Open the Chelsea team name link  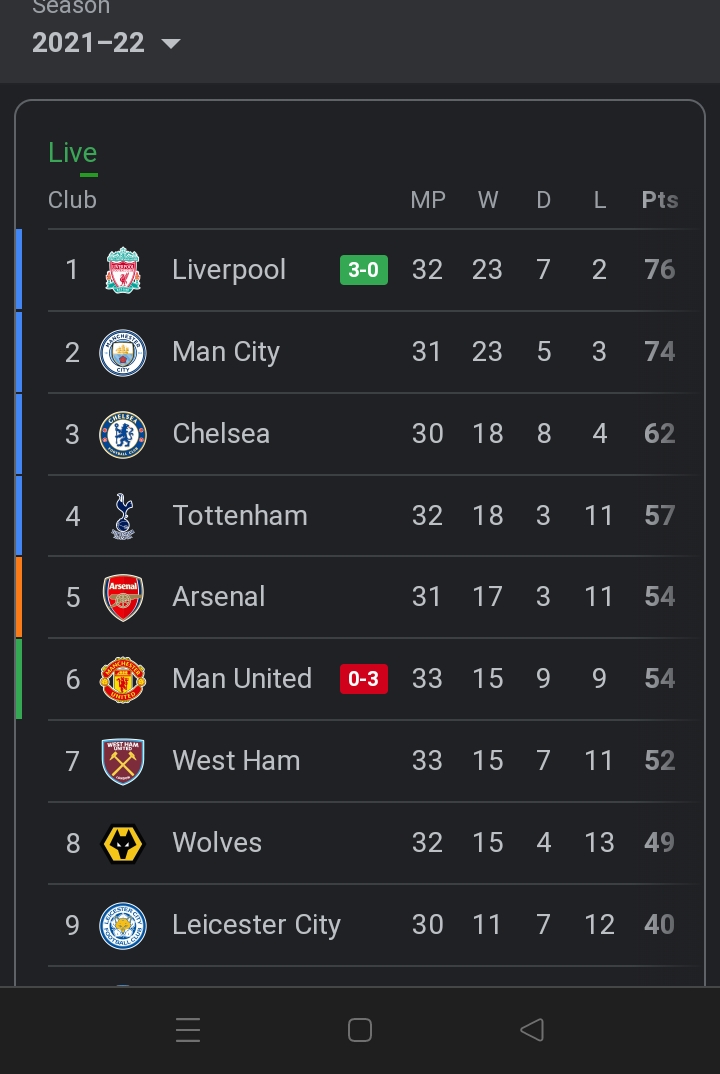pos(221,434)
